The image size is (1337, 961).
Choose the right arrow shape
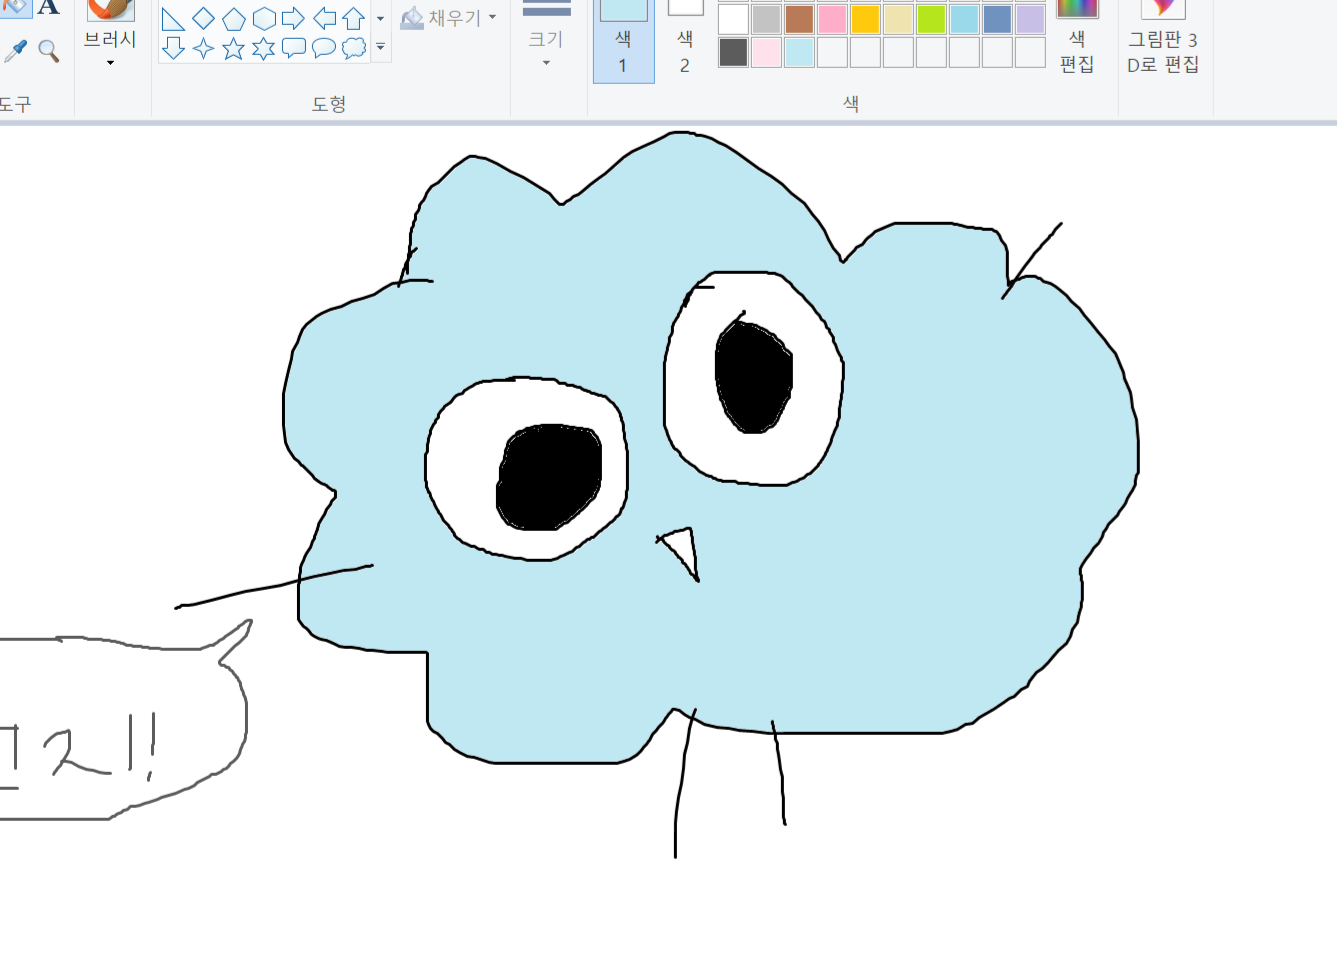tap(293, 18)
